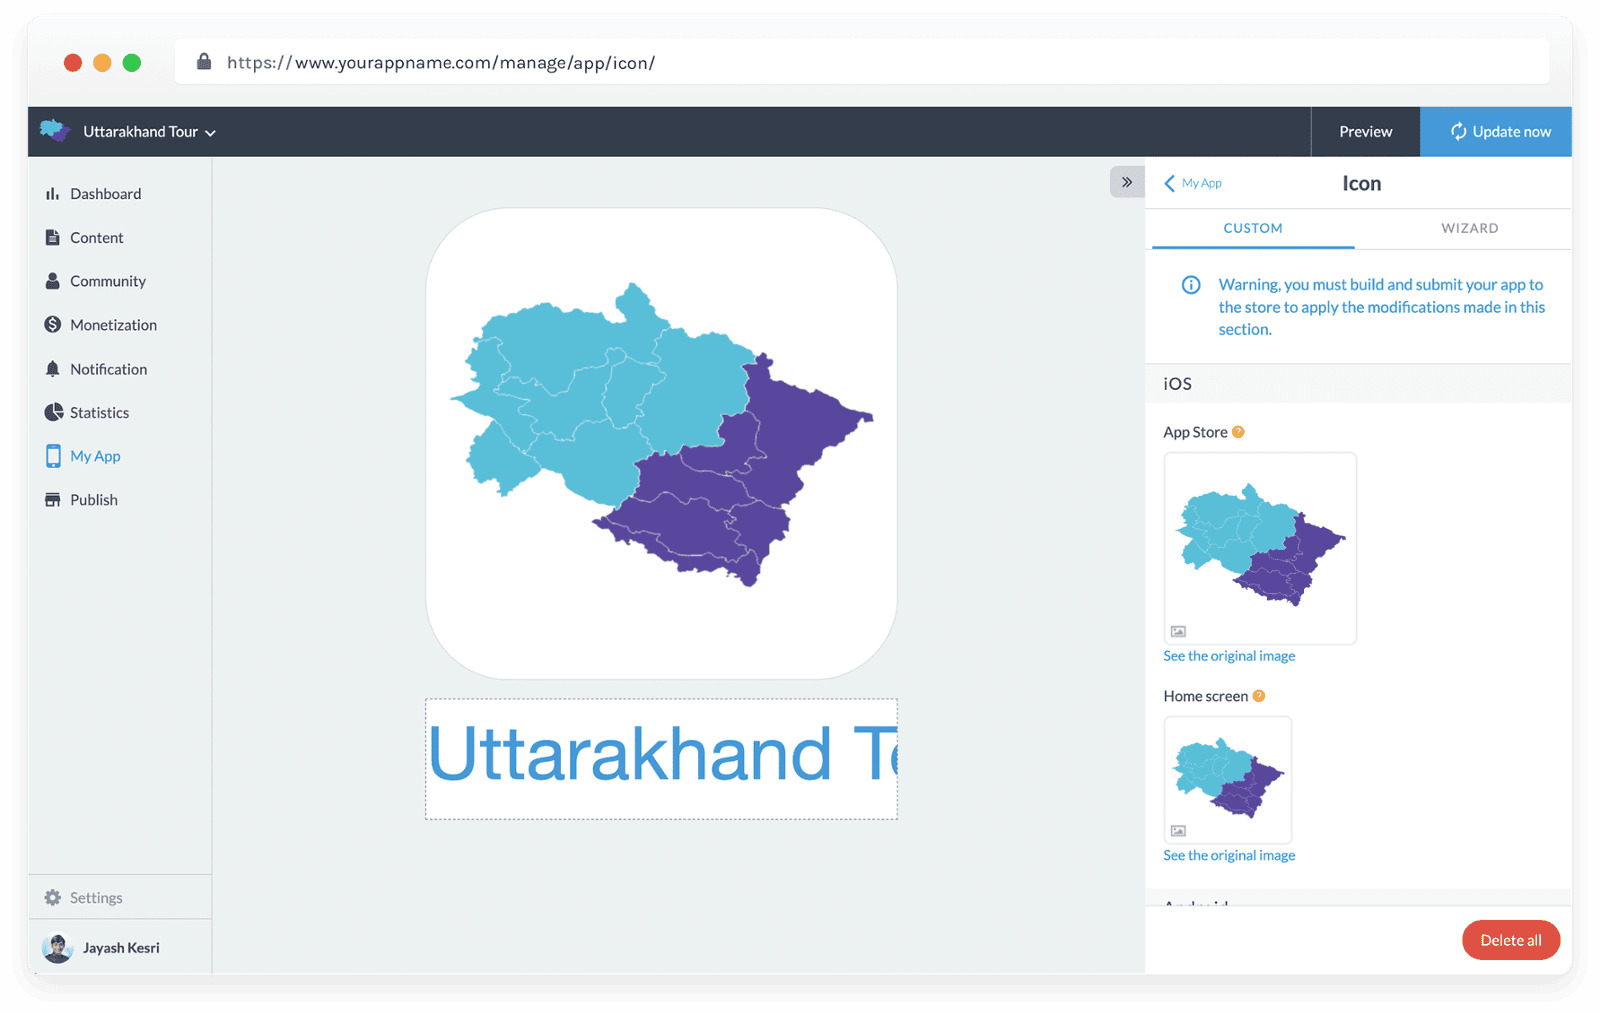Open Content via its document icon

pyautogui.click(x=52, y=238)
